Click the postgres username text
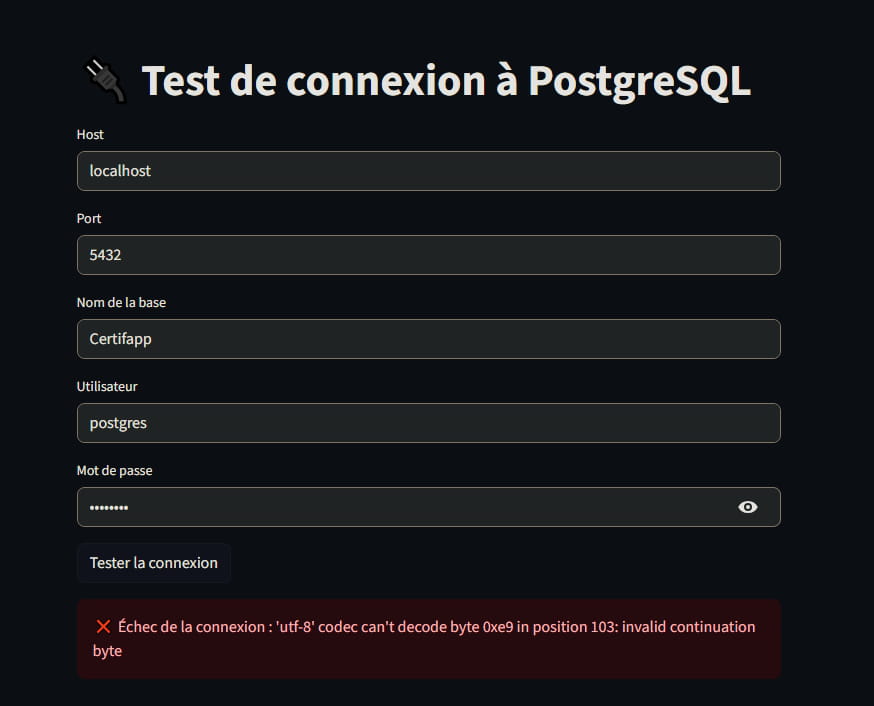Image resolution: width=874 pixels, height=706 pixels. click(118, 423)
